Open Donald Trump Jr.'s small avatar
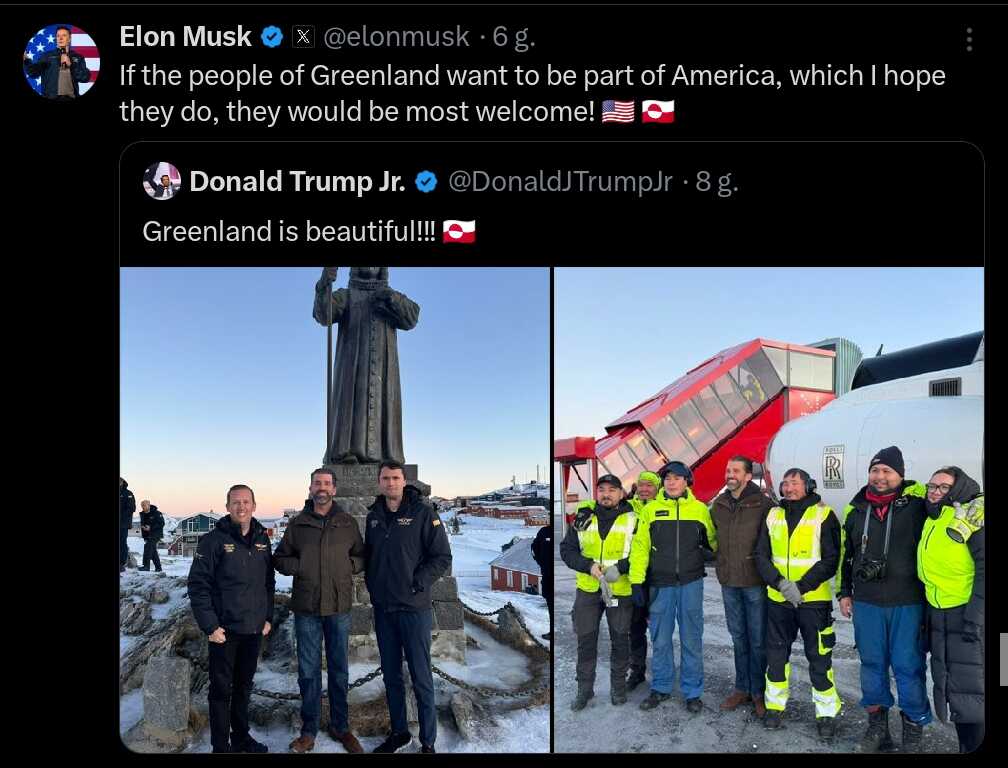This screenshot has height=768, width=1008. pyautogui.click(x=161, y=181)
